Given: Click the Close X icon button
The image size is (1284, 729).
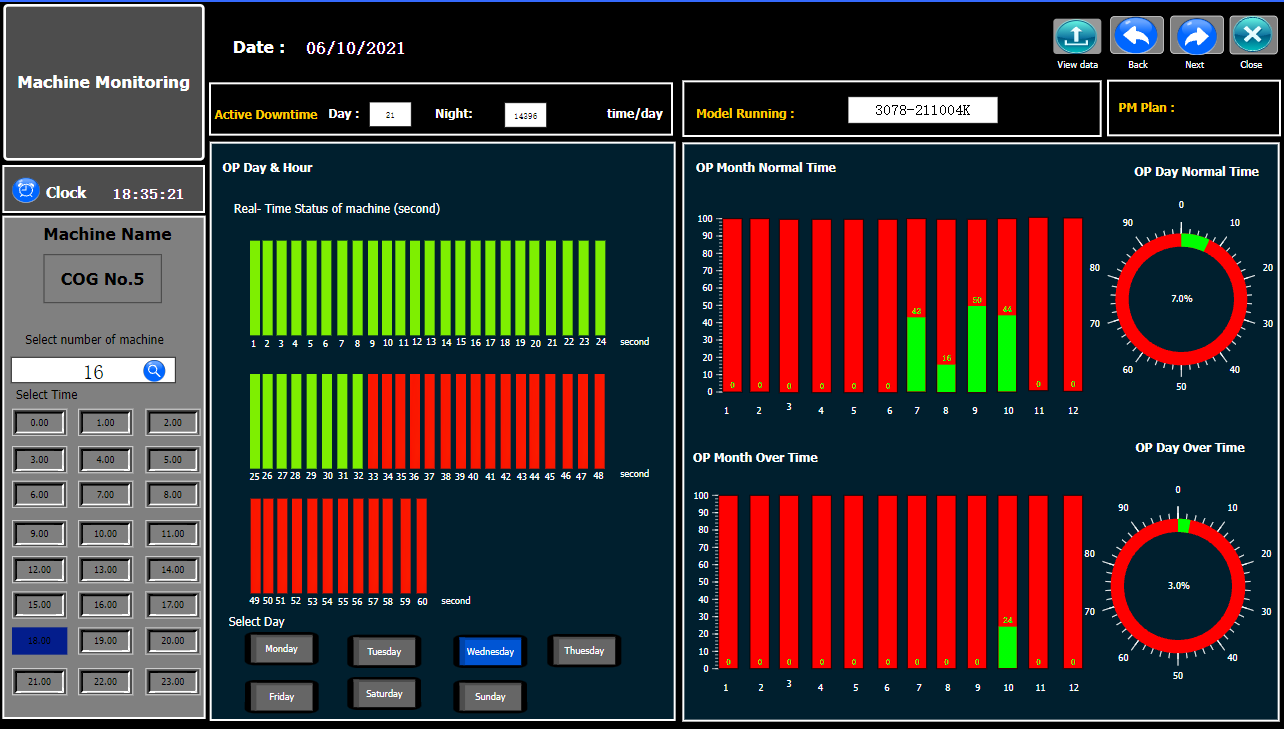Looking at the screenshot, I should pyautogui.click(x=1251, y=36).
